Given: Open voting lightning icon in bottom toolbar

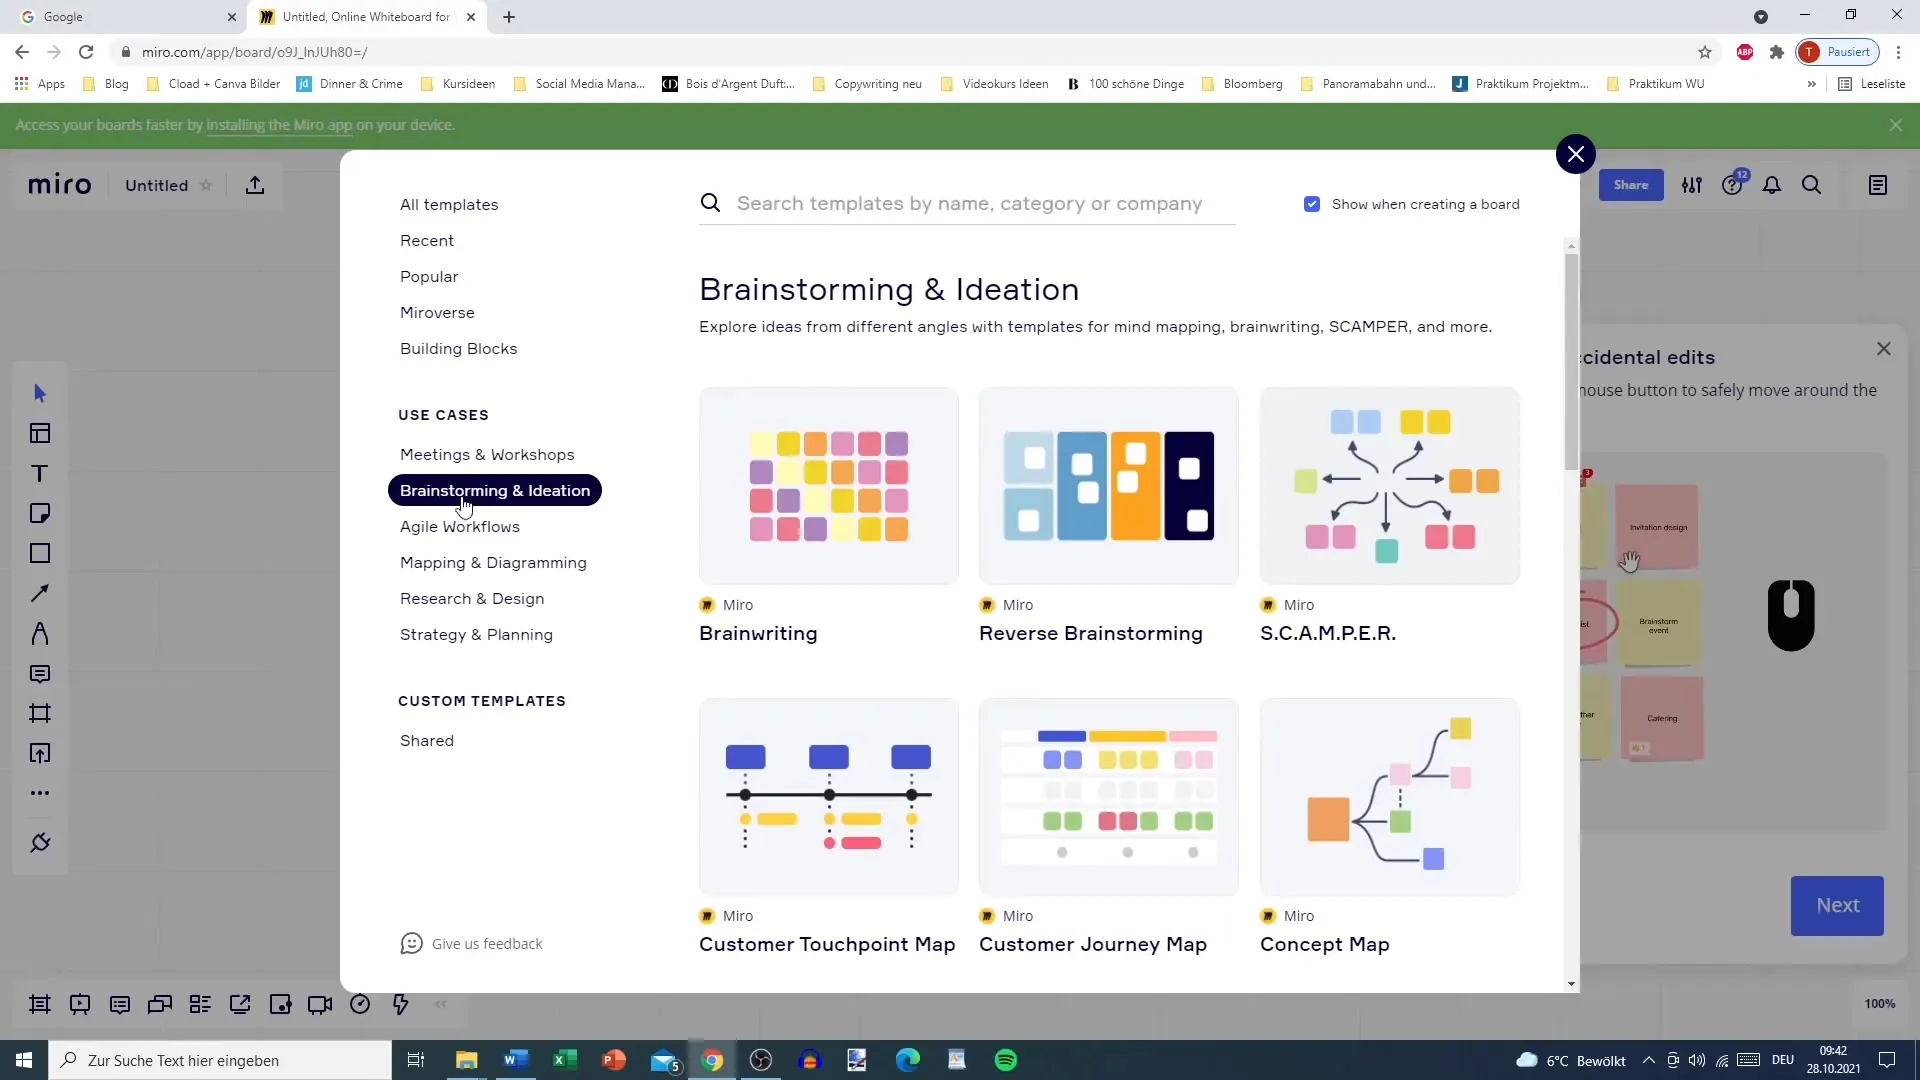Looking at the screenshot, I should tap(400, 1004).
